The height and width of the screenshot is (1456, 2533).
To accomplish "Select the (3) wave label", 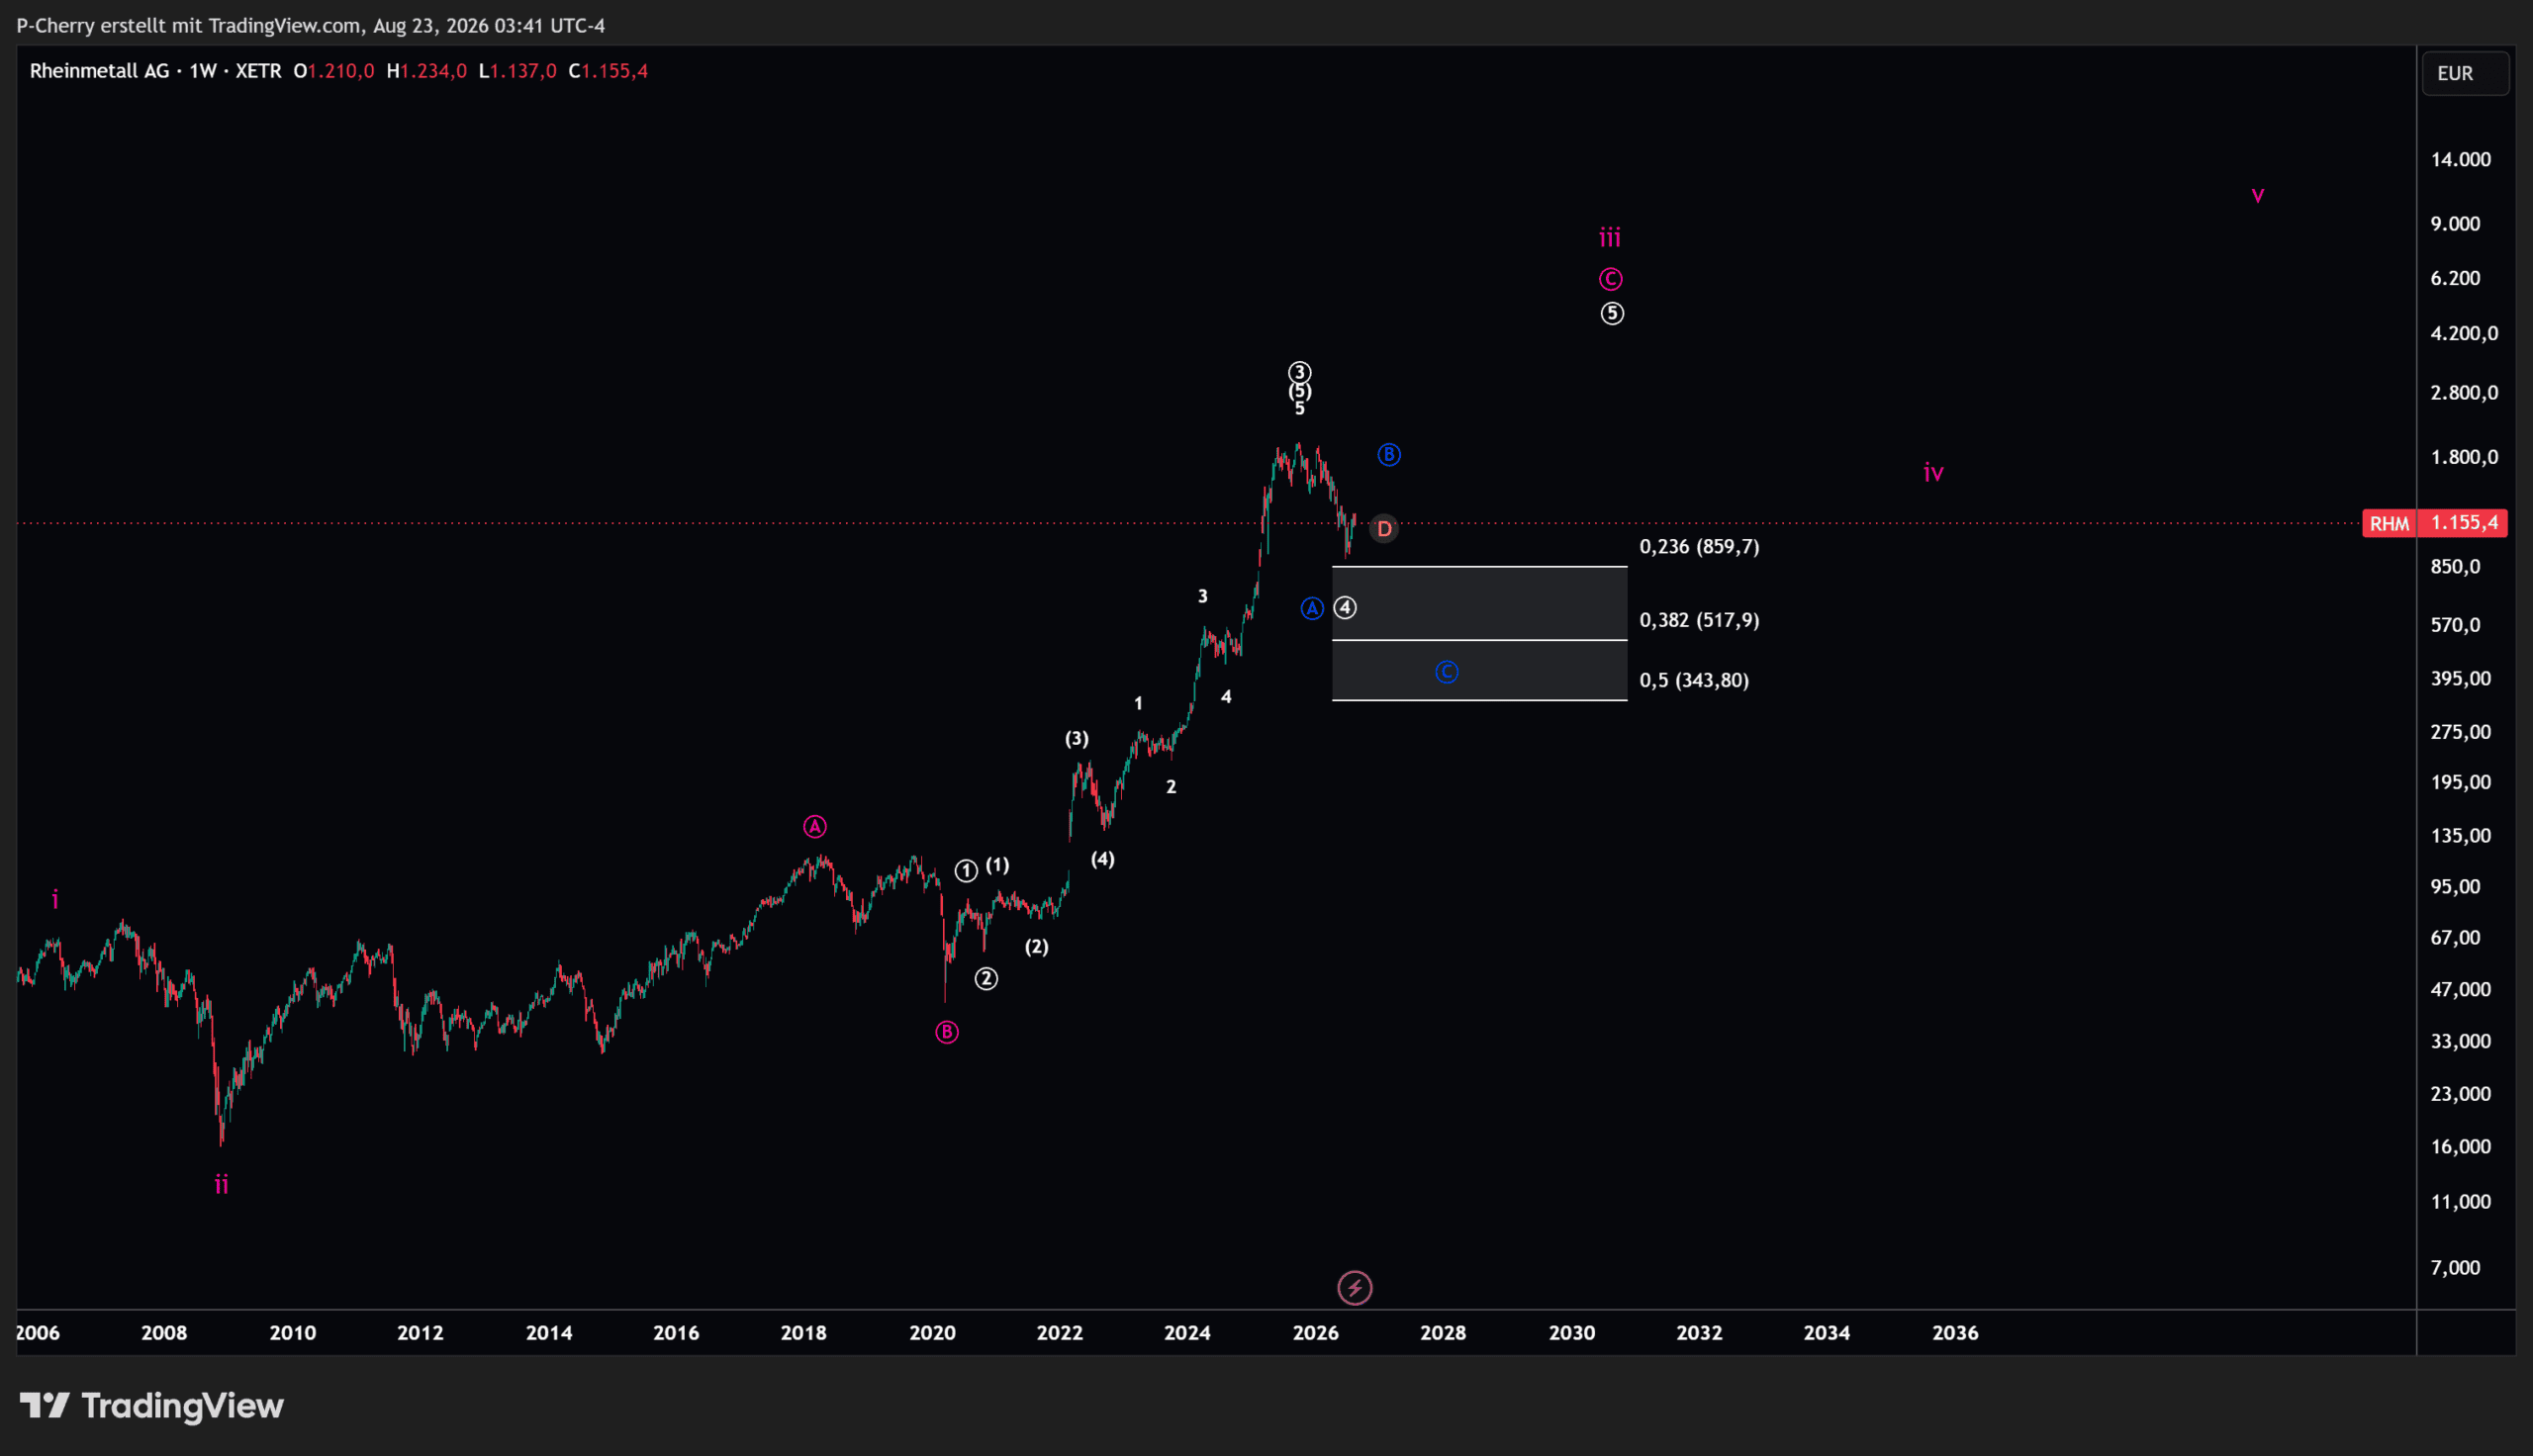I will click(x=1077, y=739).
